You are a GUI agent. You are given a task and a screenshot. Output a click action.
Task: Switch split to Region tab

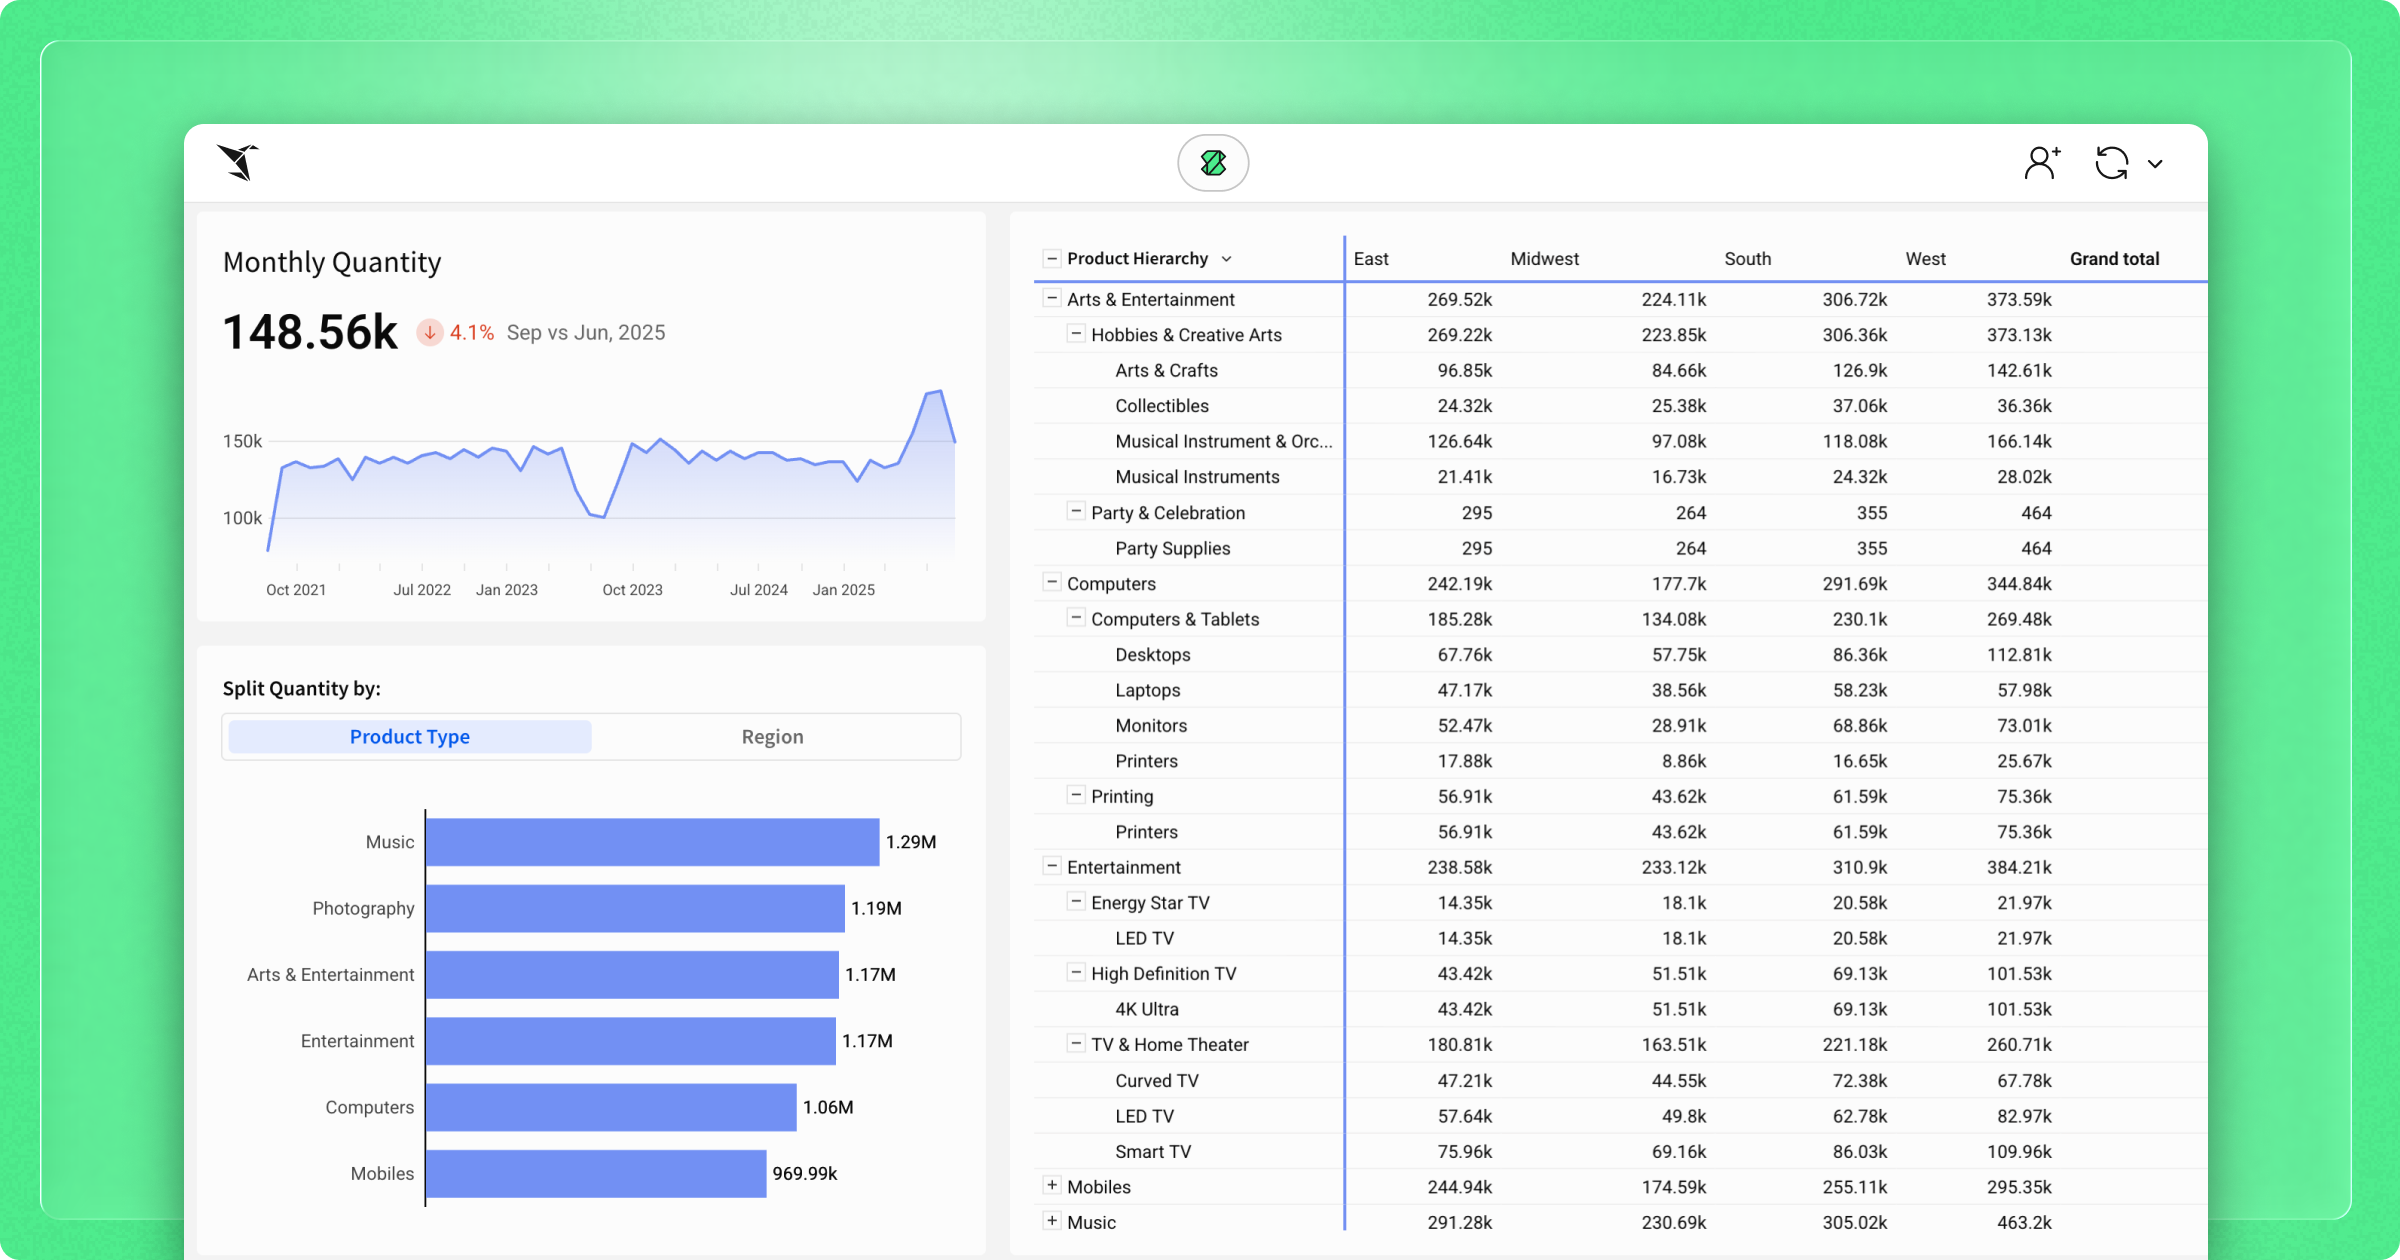tap(772, 737)
